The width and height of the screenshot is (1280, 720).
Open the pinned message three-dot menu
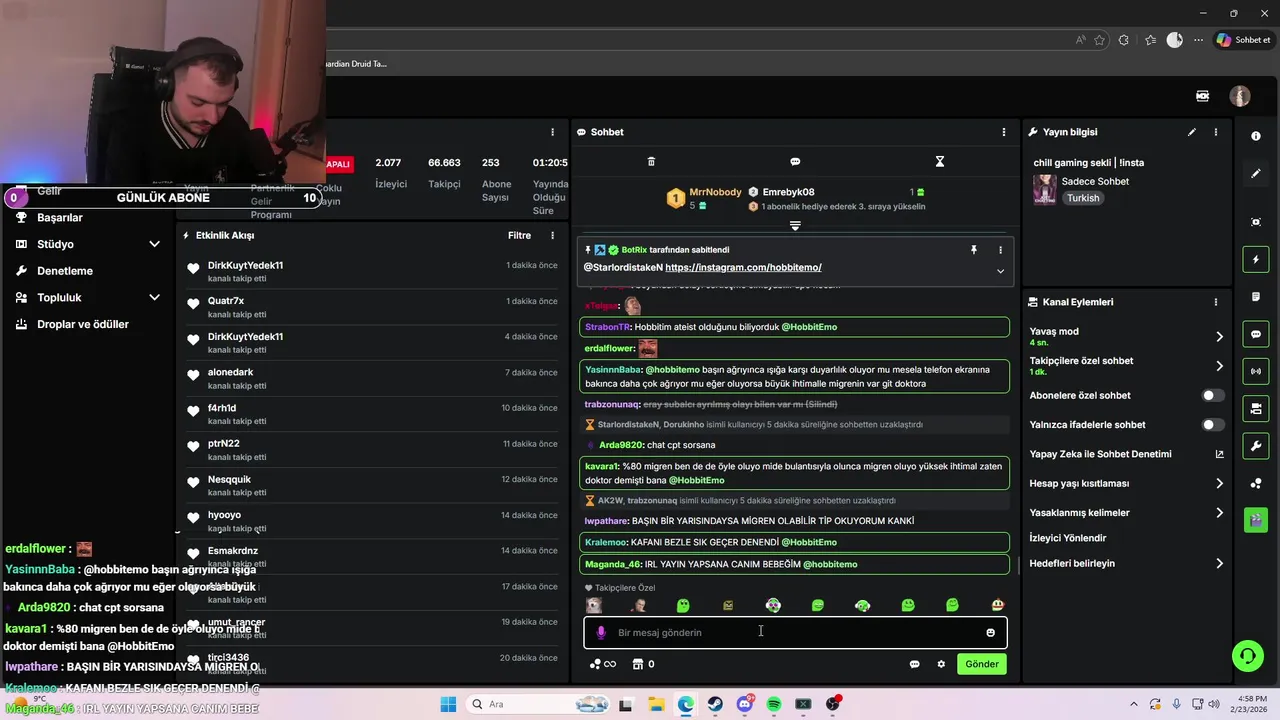1000,250
